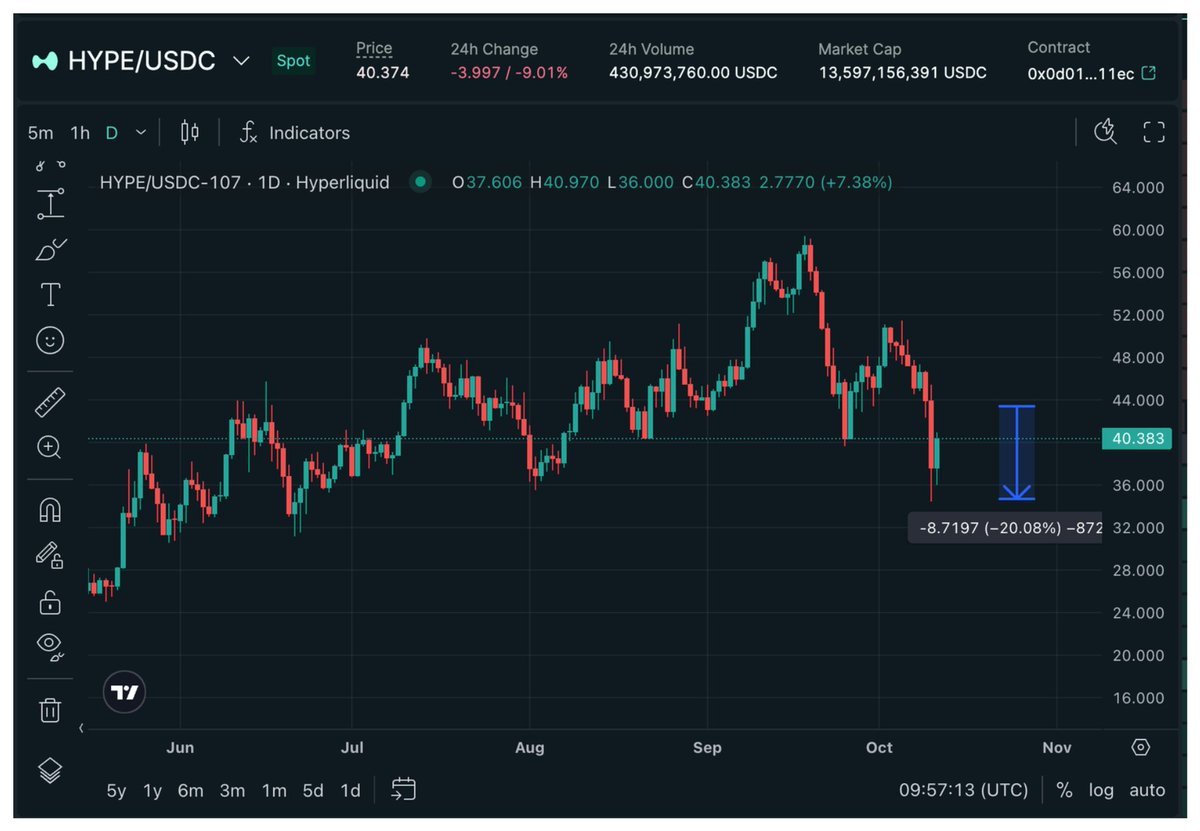The height and width of the screenshot is (831, 1200).
Task: Set the date range to 5y
Action: [x=117, y=790]
